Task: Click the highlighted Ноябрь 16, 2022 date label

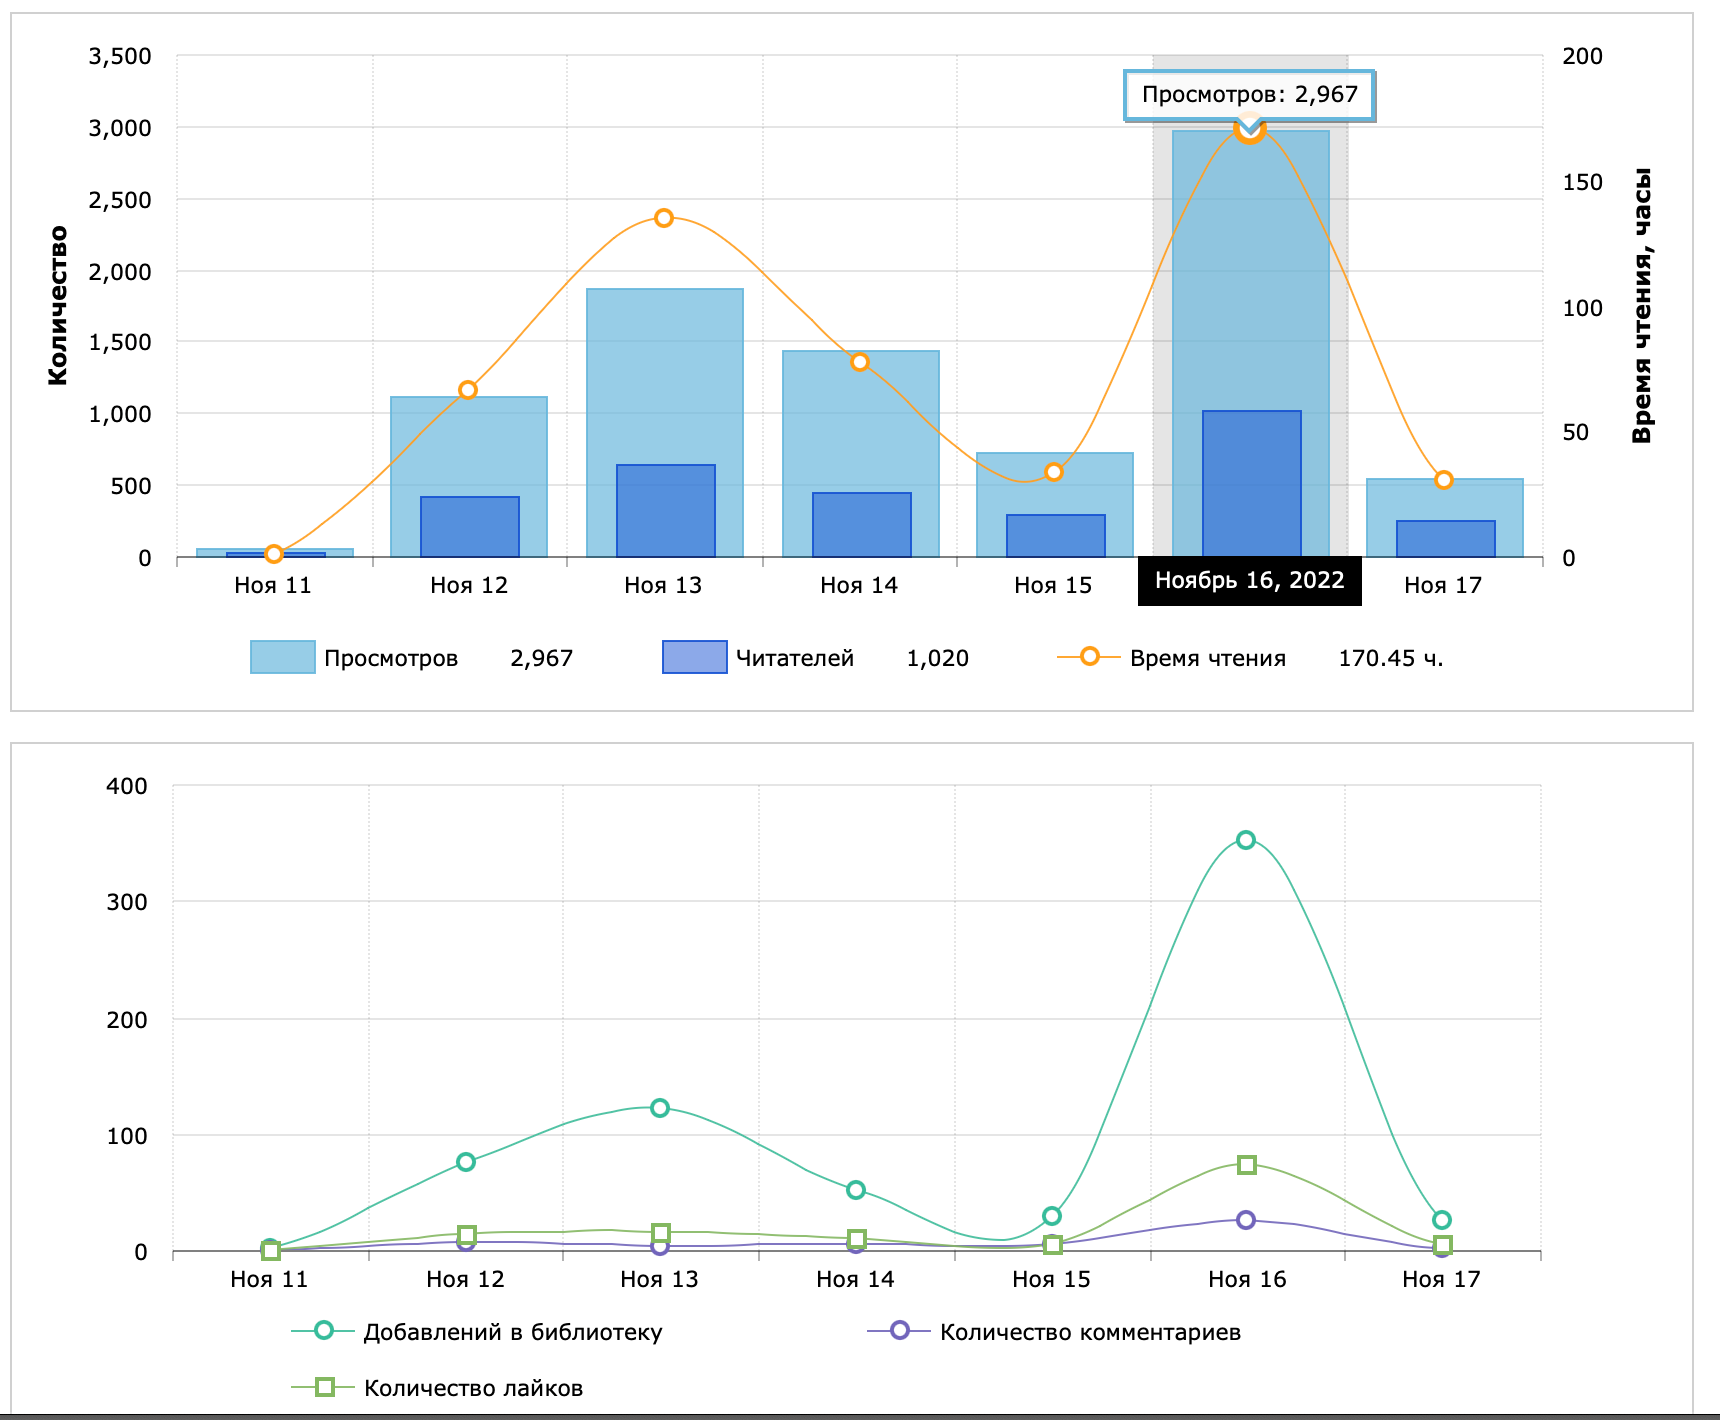Action: point(1249,581)
